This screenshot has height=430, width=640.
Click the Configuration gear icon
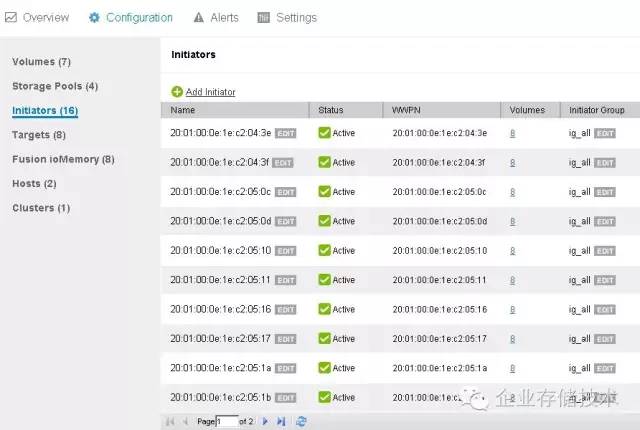[94, 18]
